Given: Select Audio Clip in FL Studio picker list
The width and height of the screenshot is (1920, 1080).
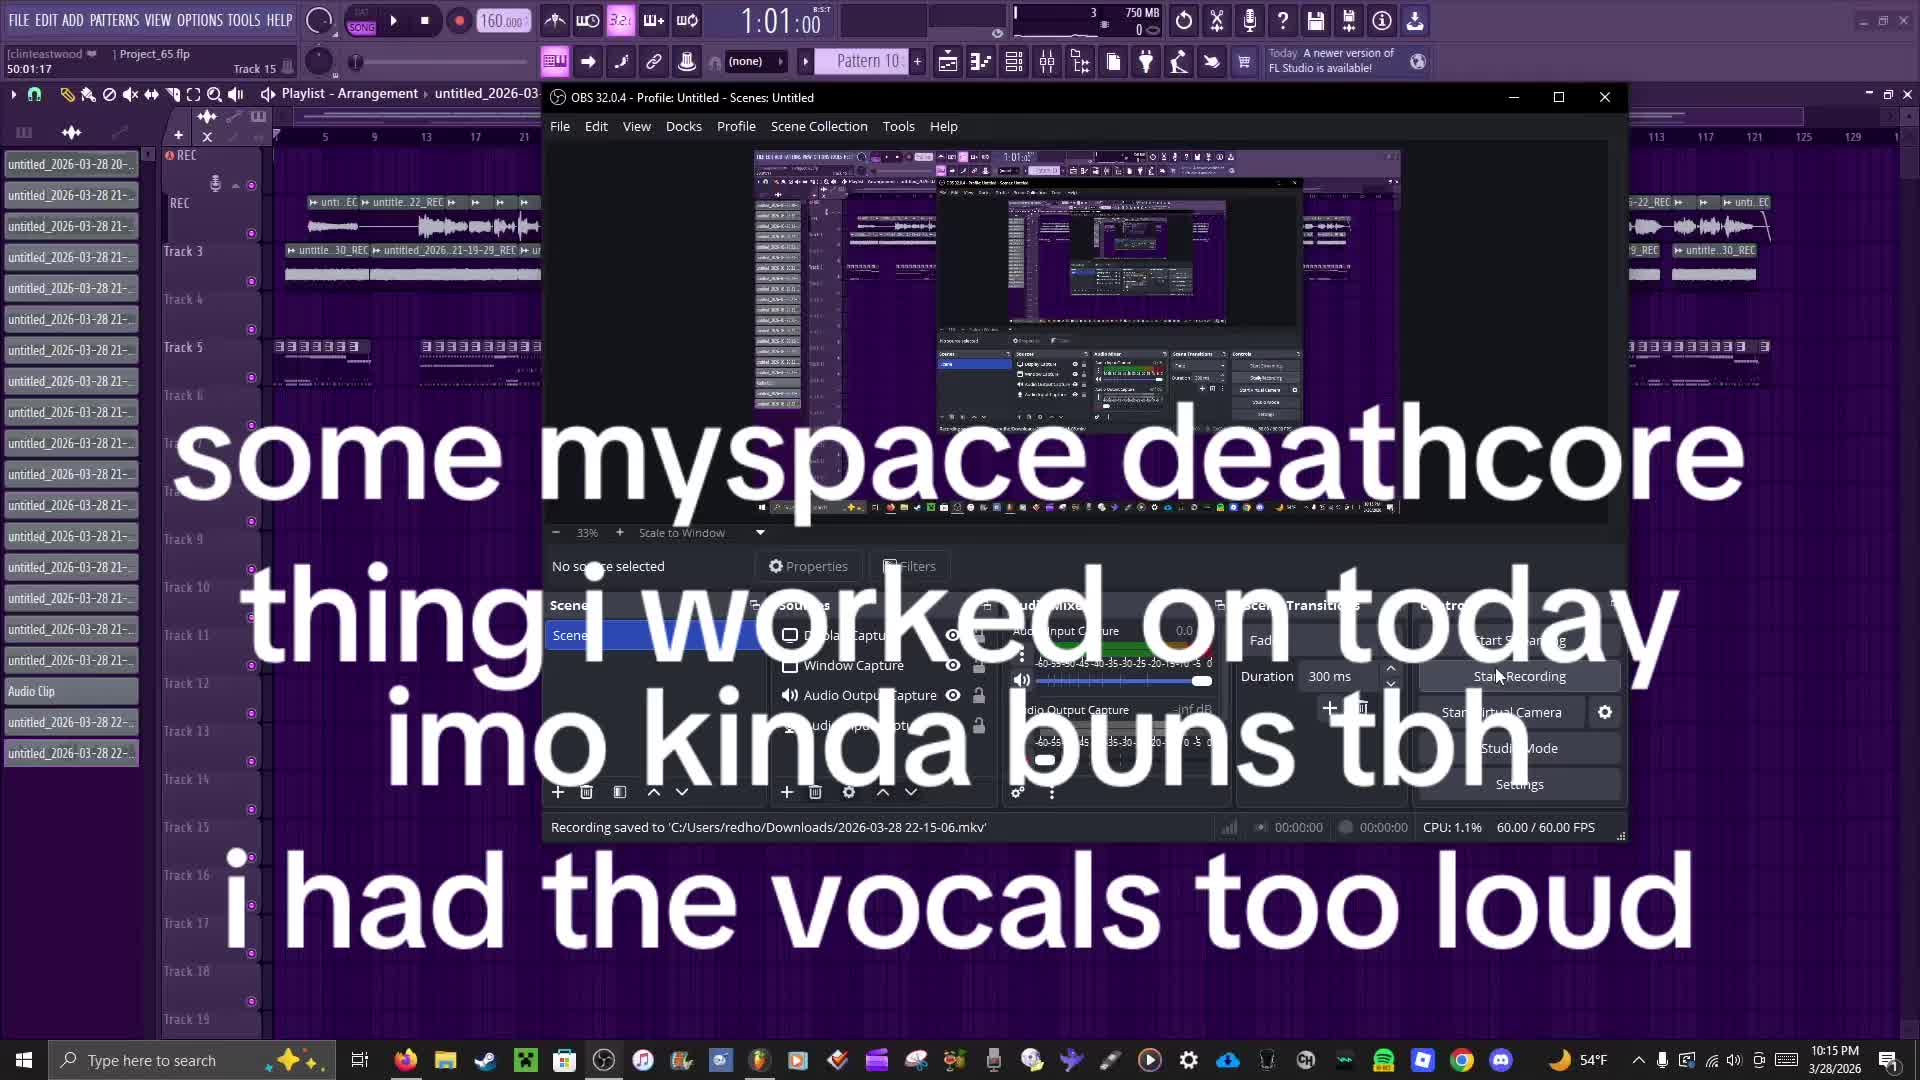Looking at the screenshot, I should 71,691.
